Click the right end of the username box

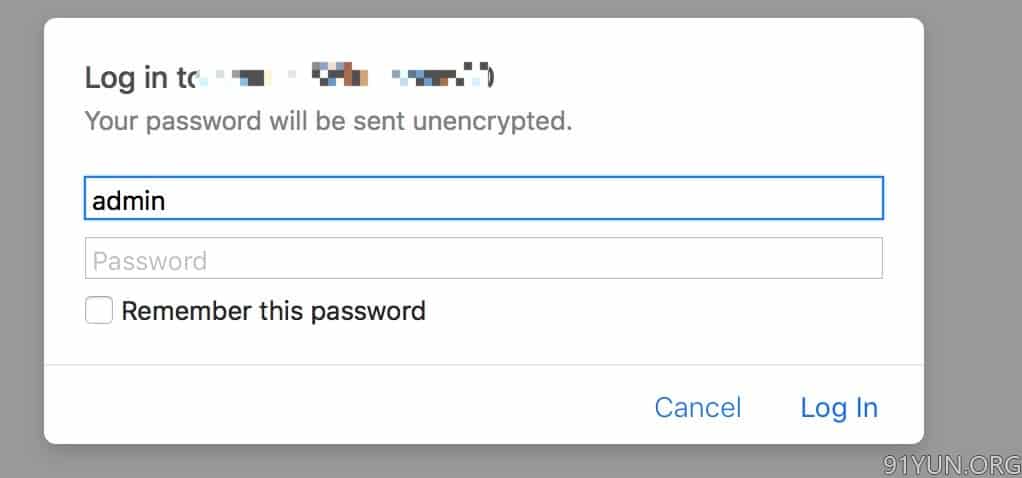[x=860, y=198]
